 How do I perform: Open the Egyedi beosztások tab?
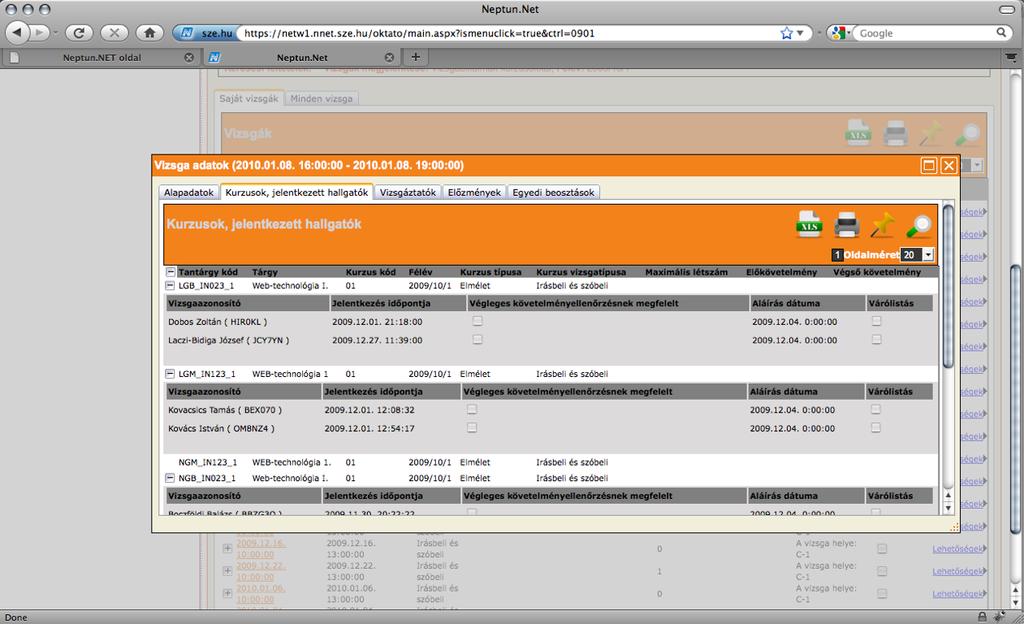553,193
